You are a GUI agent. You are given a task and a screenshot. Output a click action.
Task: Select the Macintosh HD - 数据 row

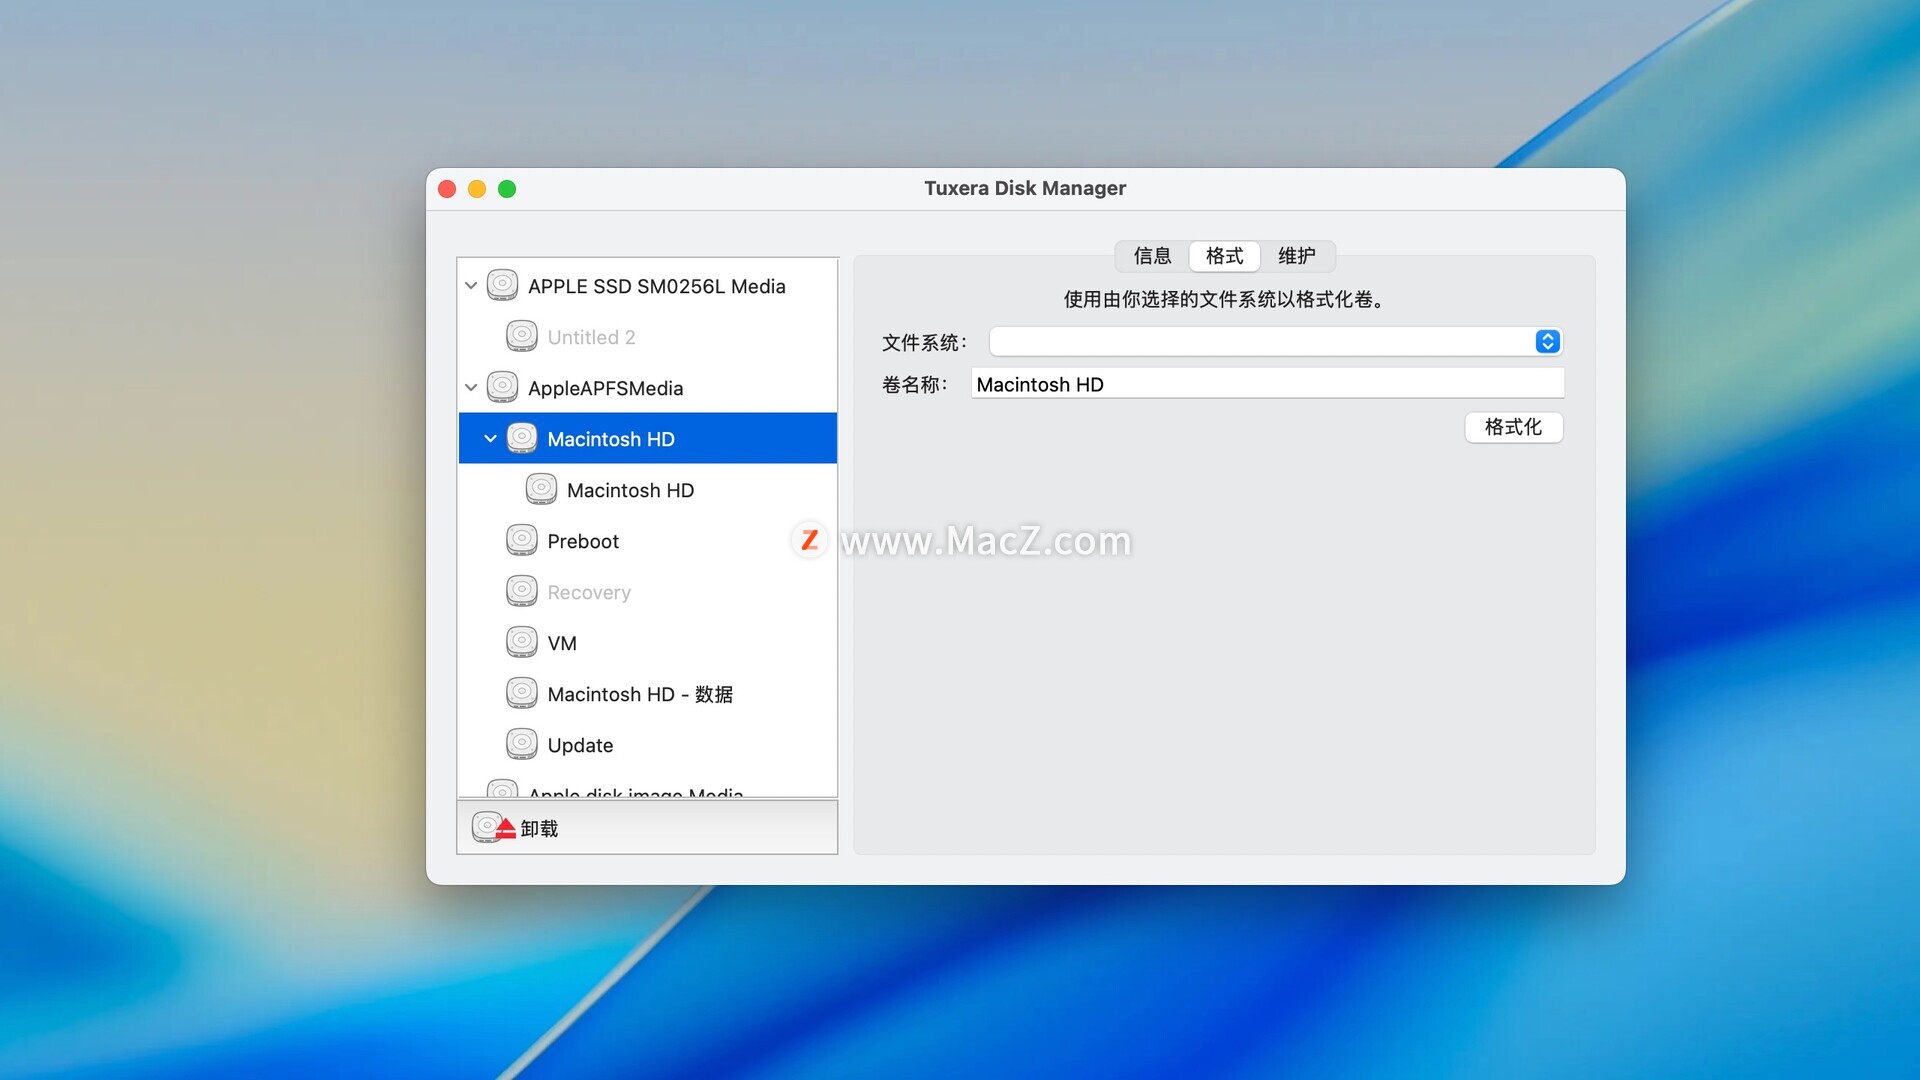click(x=647, y=694)
